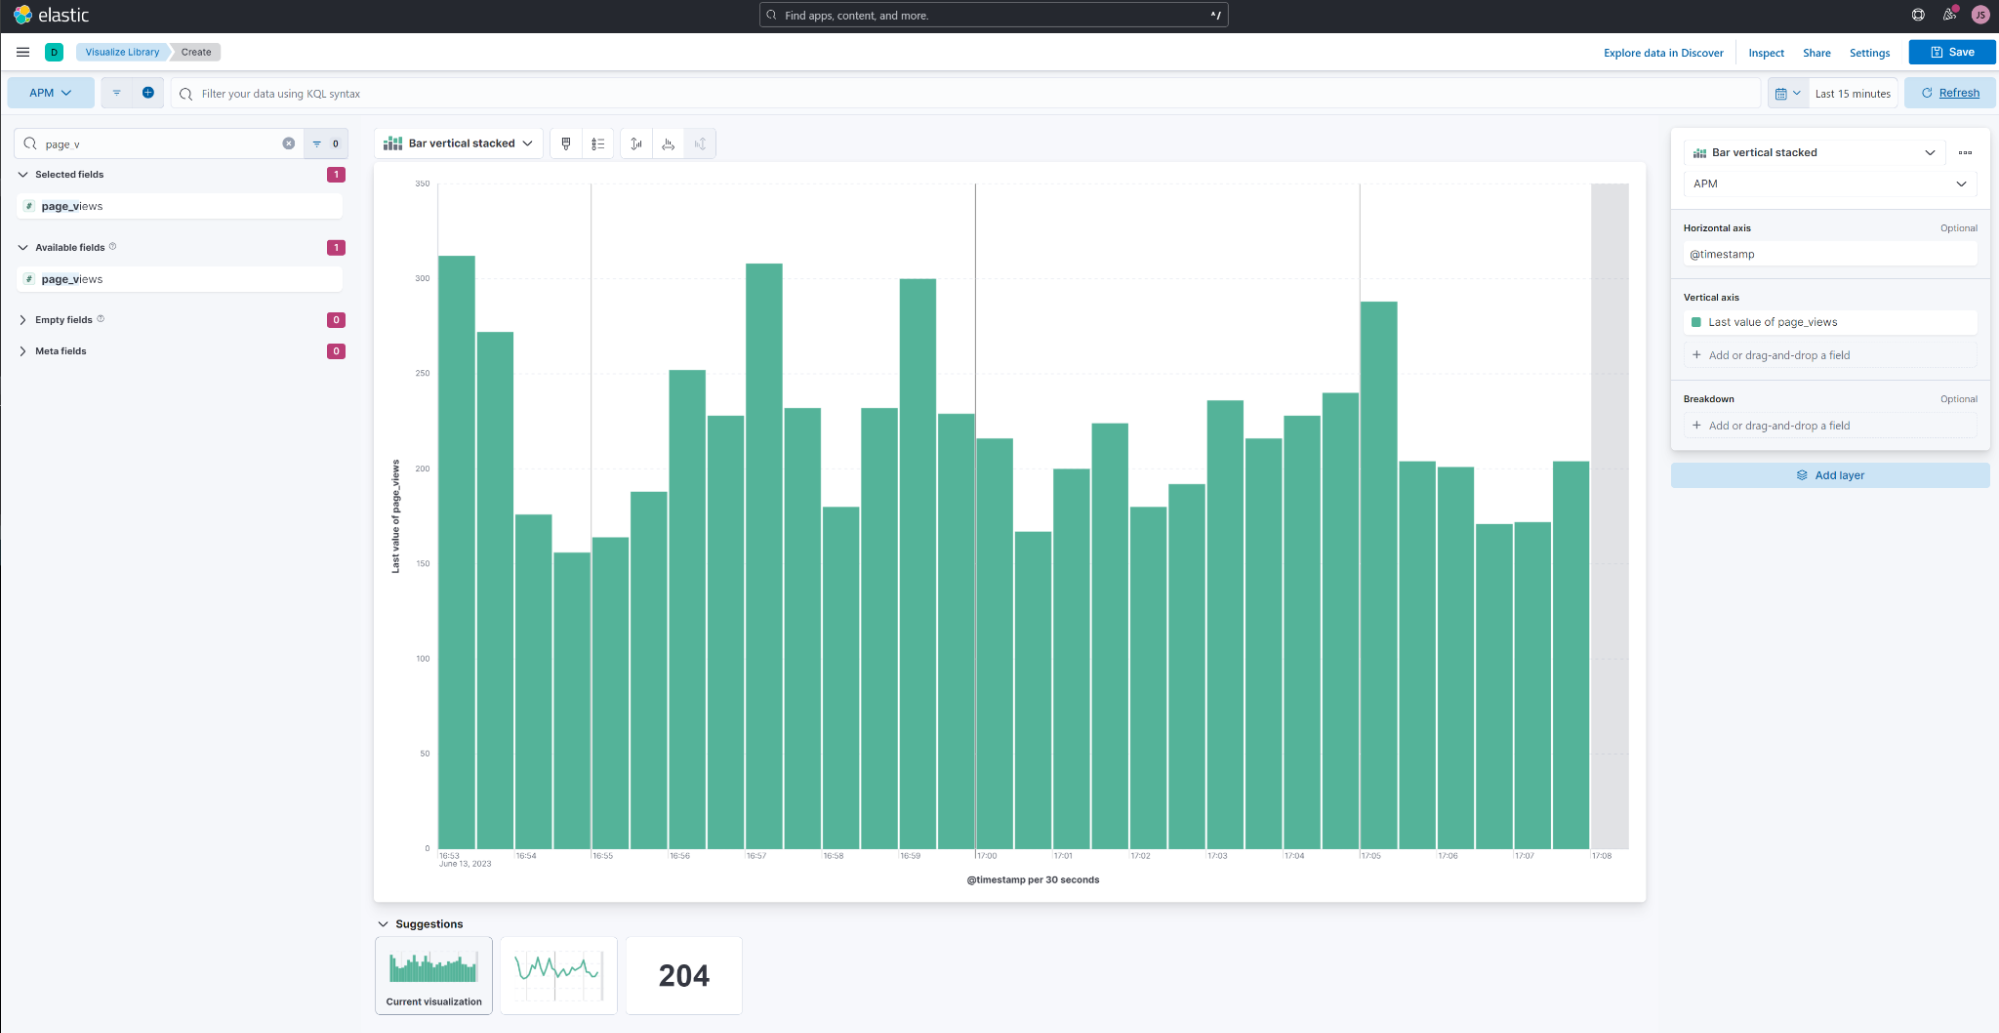Collapse the Selected fields section

coord(23,174)
